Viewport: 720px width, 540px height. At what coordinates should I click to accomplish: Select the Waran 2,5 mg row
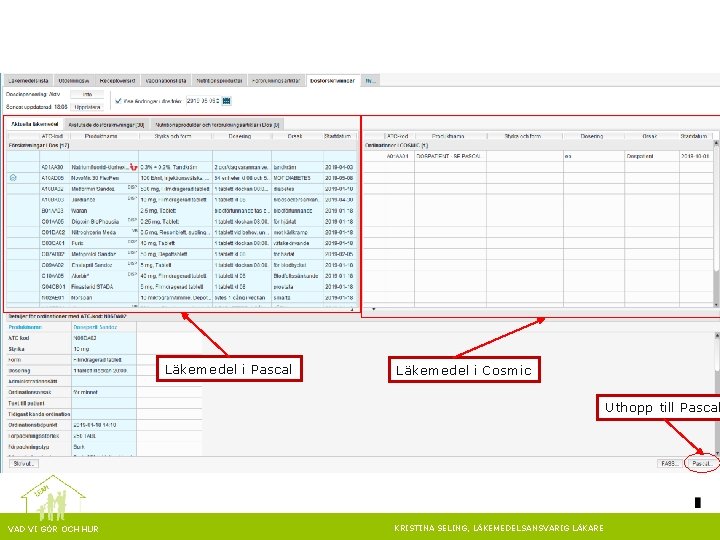coord(182,211)
